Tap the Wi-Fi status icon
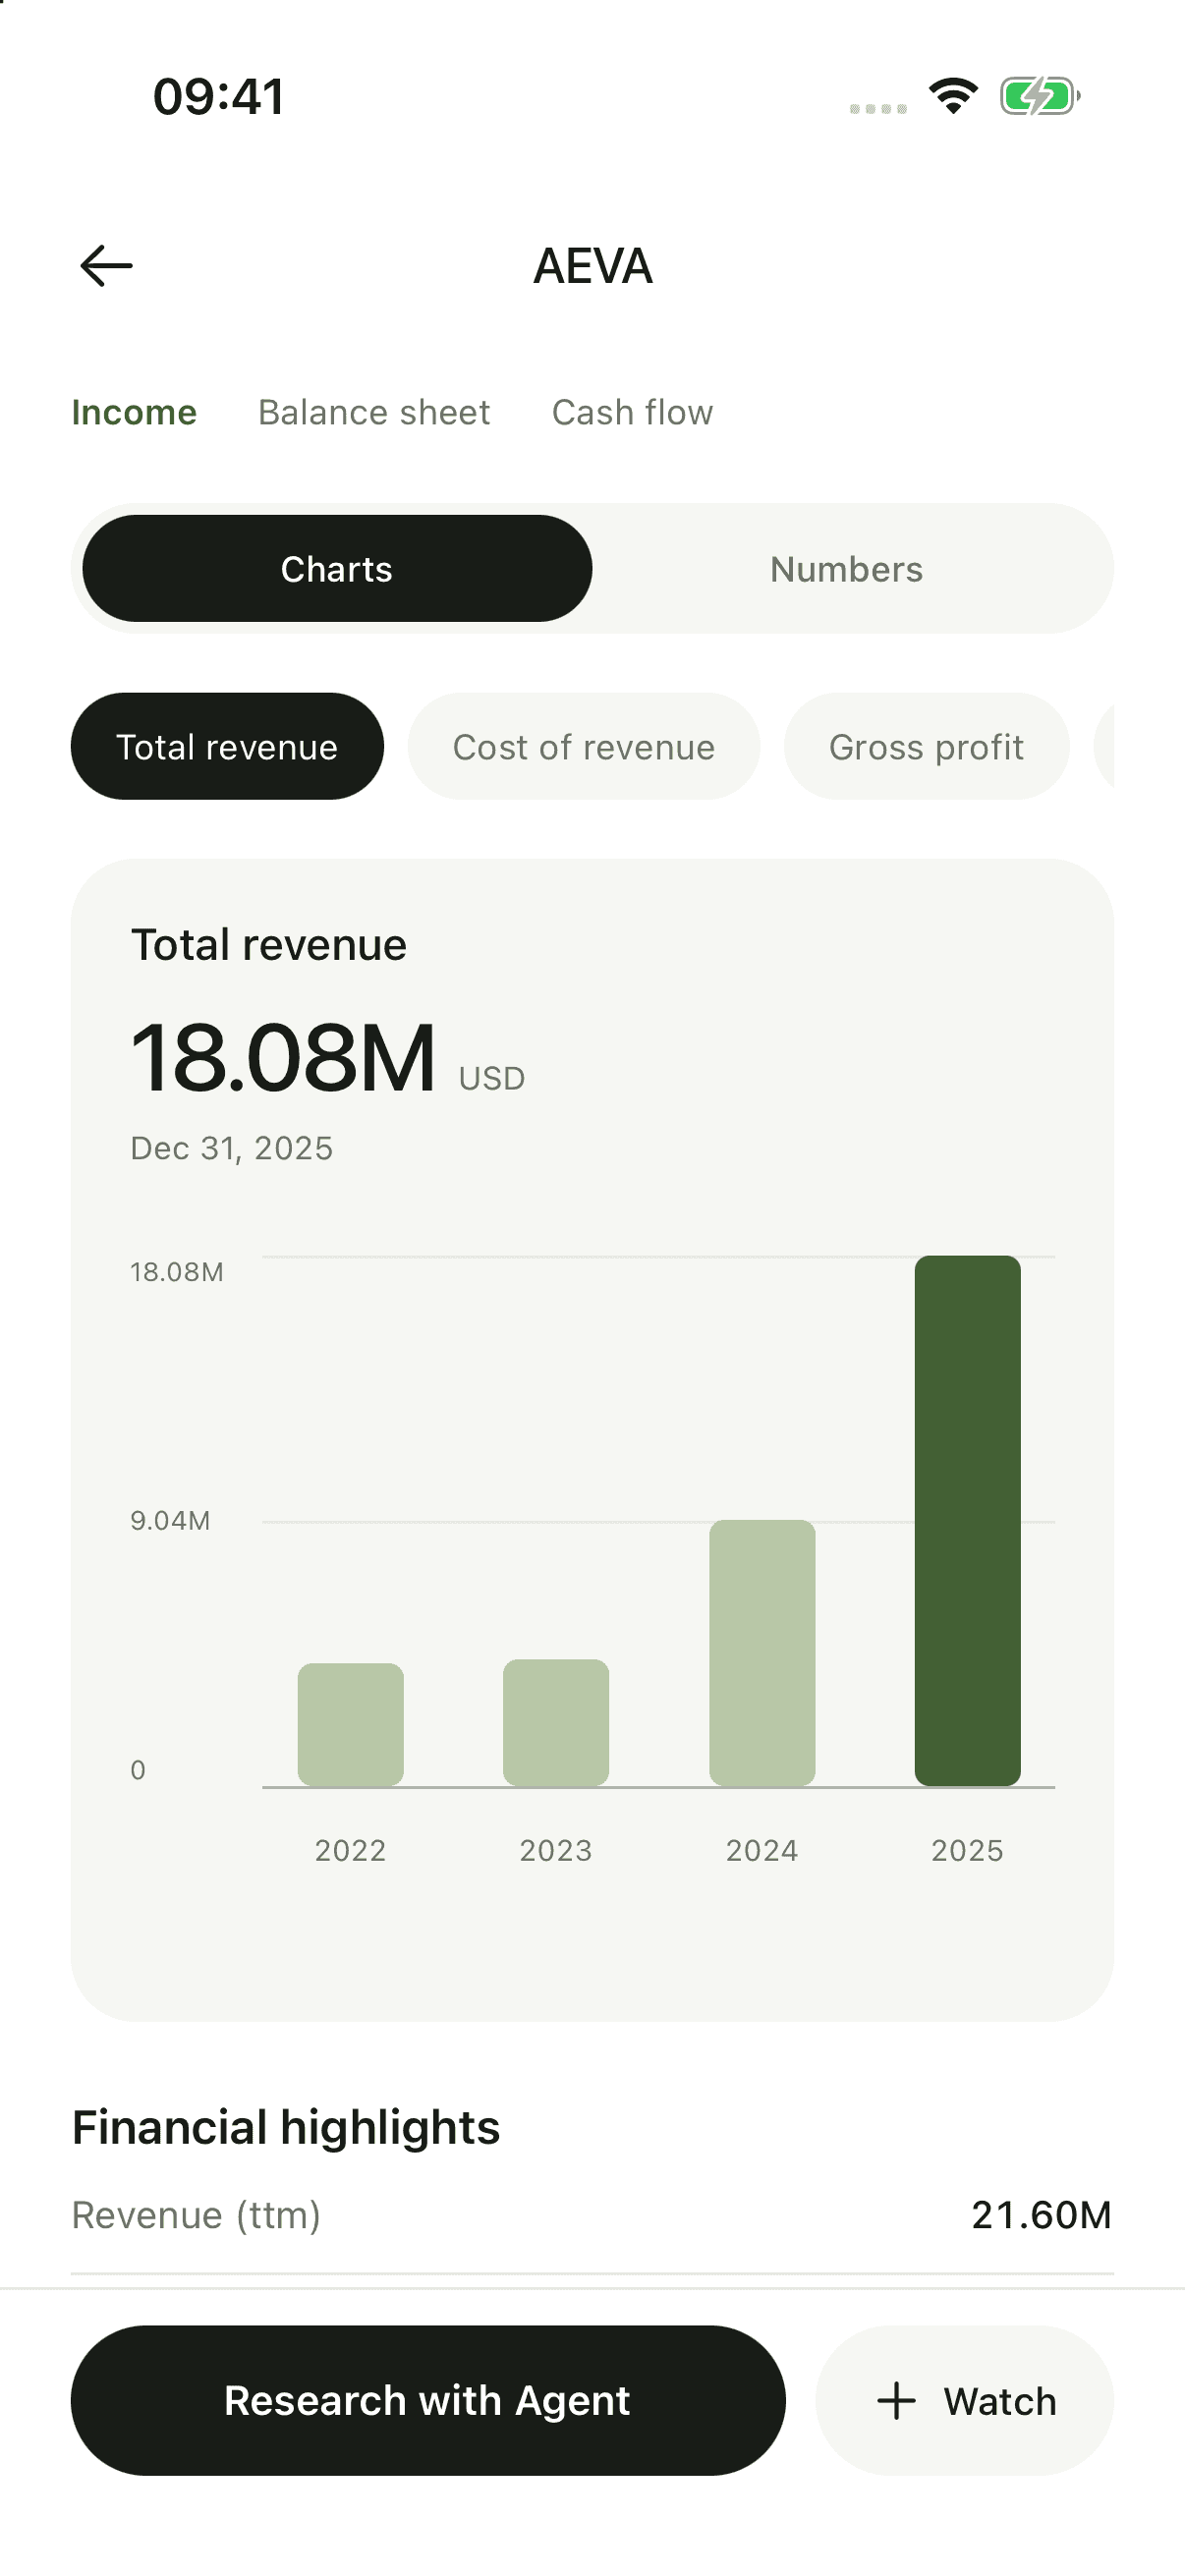1185x2576 pixels. (953, 96)
